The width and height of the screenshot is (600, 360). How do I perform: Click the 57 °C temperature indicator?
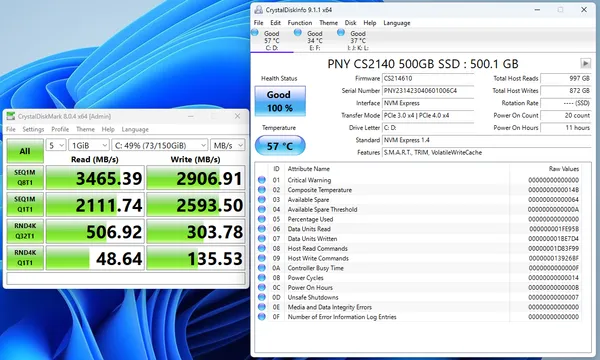click(x=280, y=146)
